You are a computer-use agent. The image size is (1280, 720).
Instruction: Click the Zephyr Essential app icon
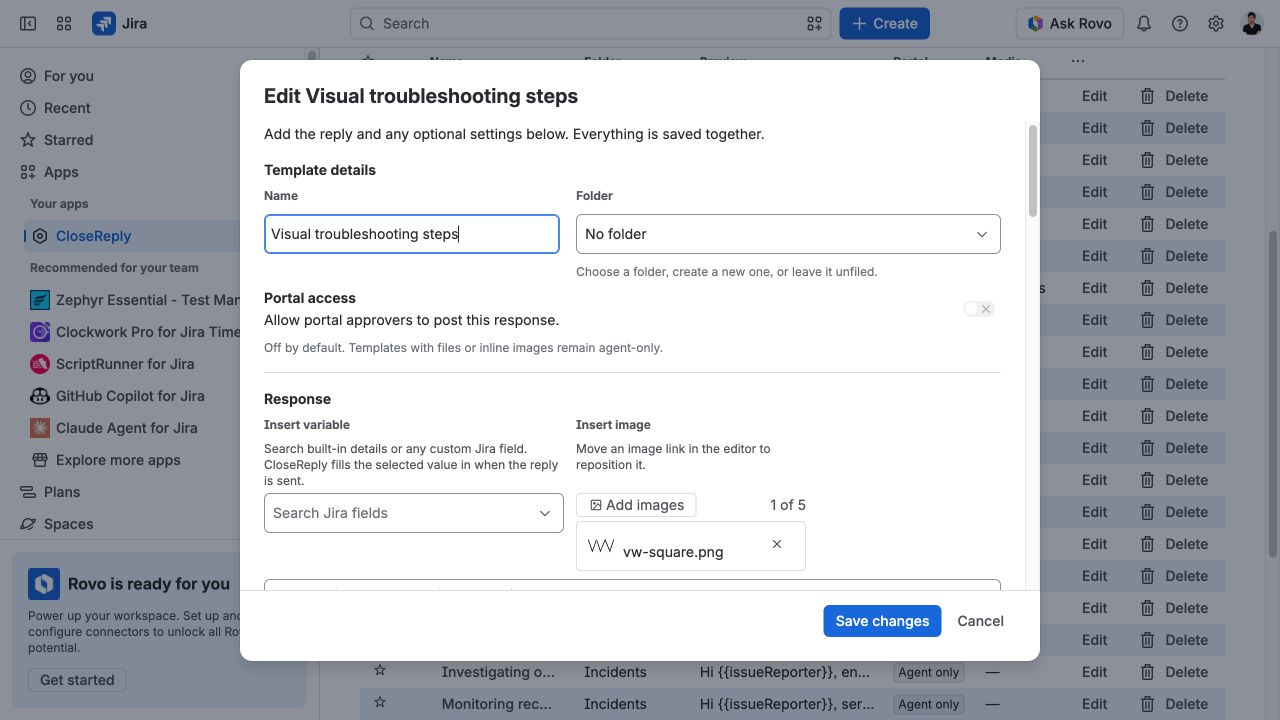pos(40,300)
